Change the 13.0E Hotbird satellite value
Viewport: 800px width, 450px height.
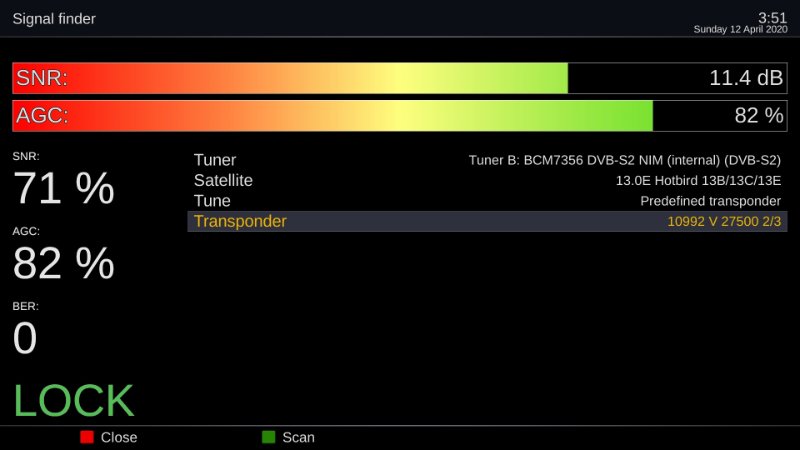[698, 181]
